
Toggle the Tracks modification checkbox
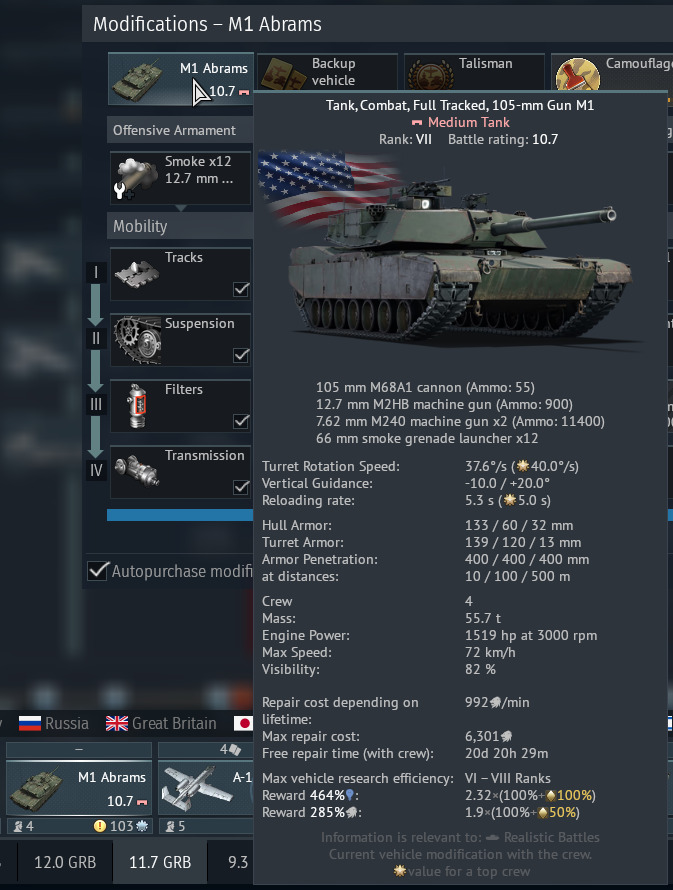(x=241, y=289)
